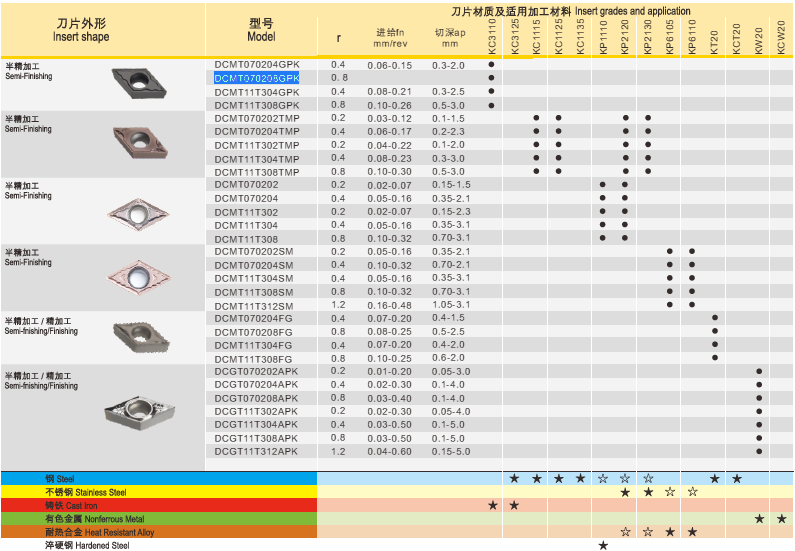Select the green Nonferrous Metal band

[x=159, y=519]
